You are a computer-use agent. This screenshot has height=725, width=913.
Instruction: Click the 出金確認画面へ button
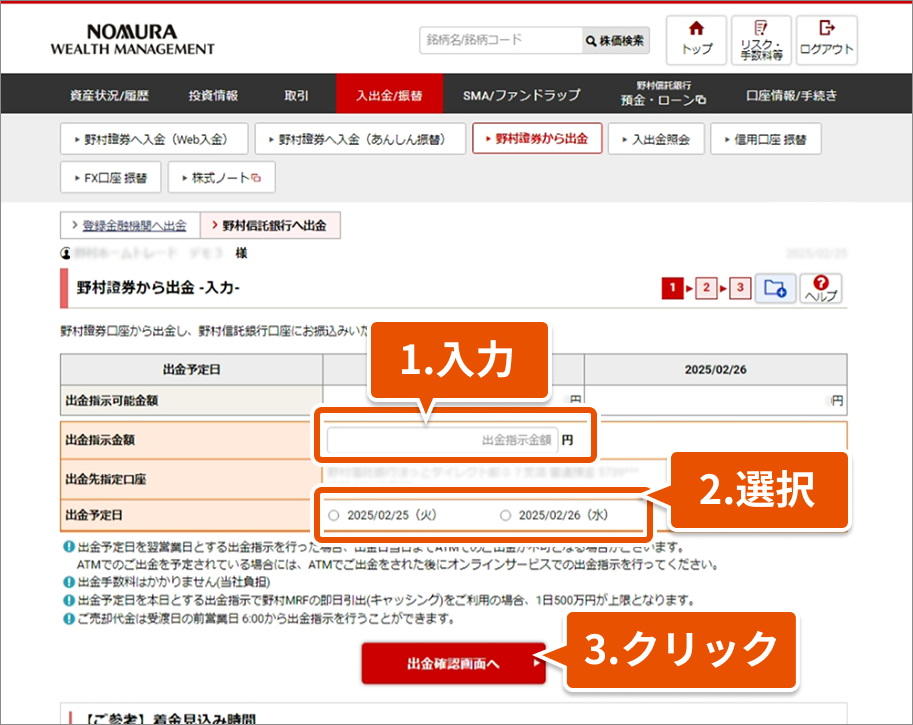pyautogui.click(x=453, y=663)
